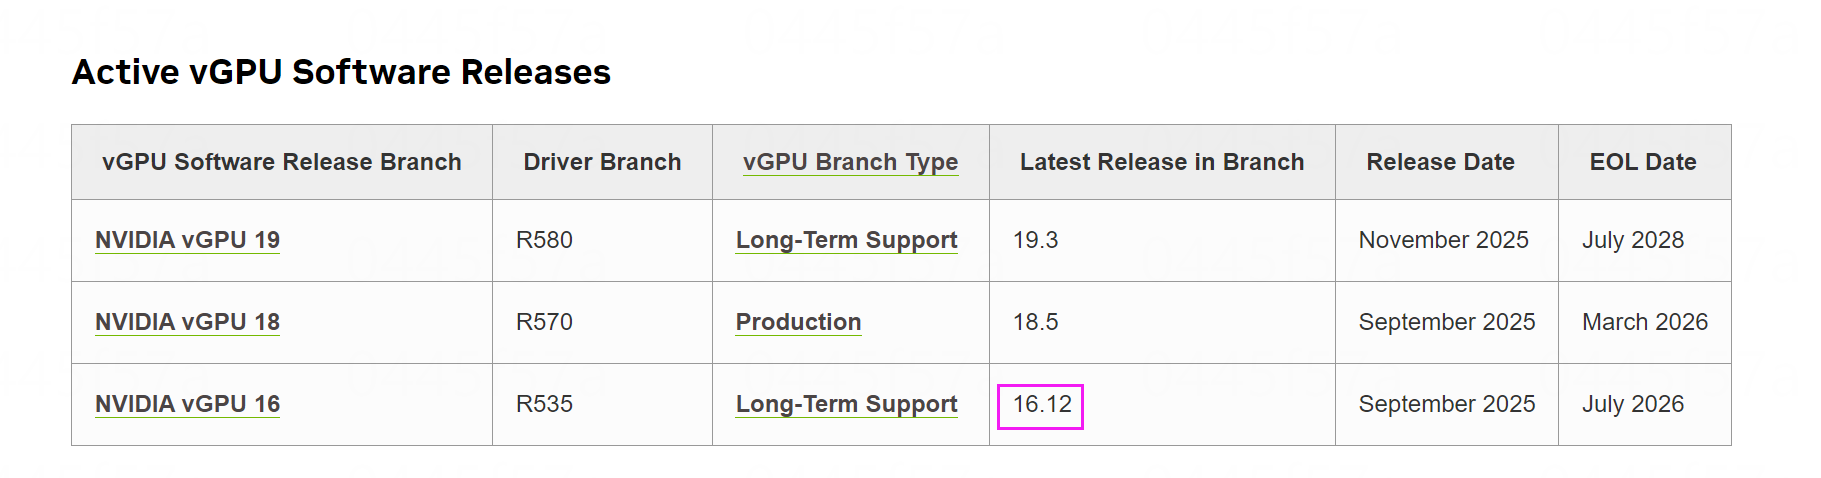
Task: Click the 18.5 latest release cell
Action: click(1035, 322)
